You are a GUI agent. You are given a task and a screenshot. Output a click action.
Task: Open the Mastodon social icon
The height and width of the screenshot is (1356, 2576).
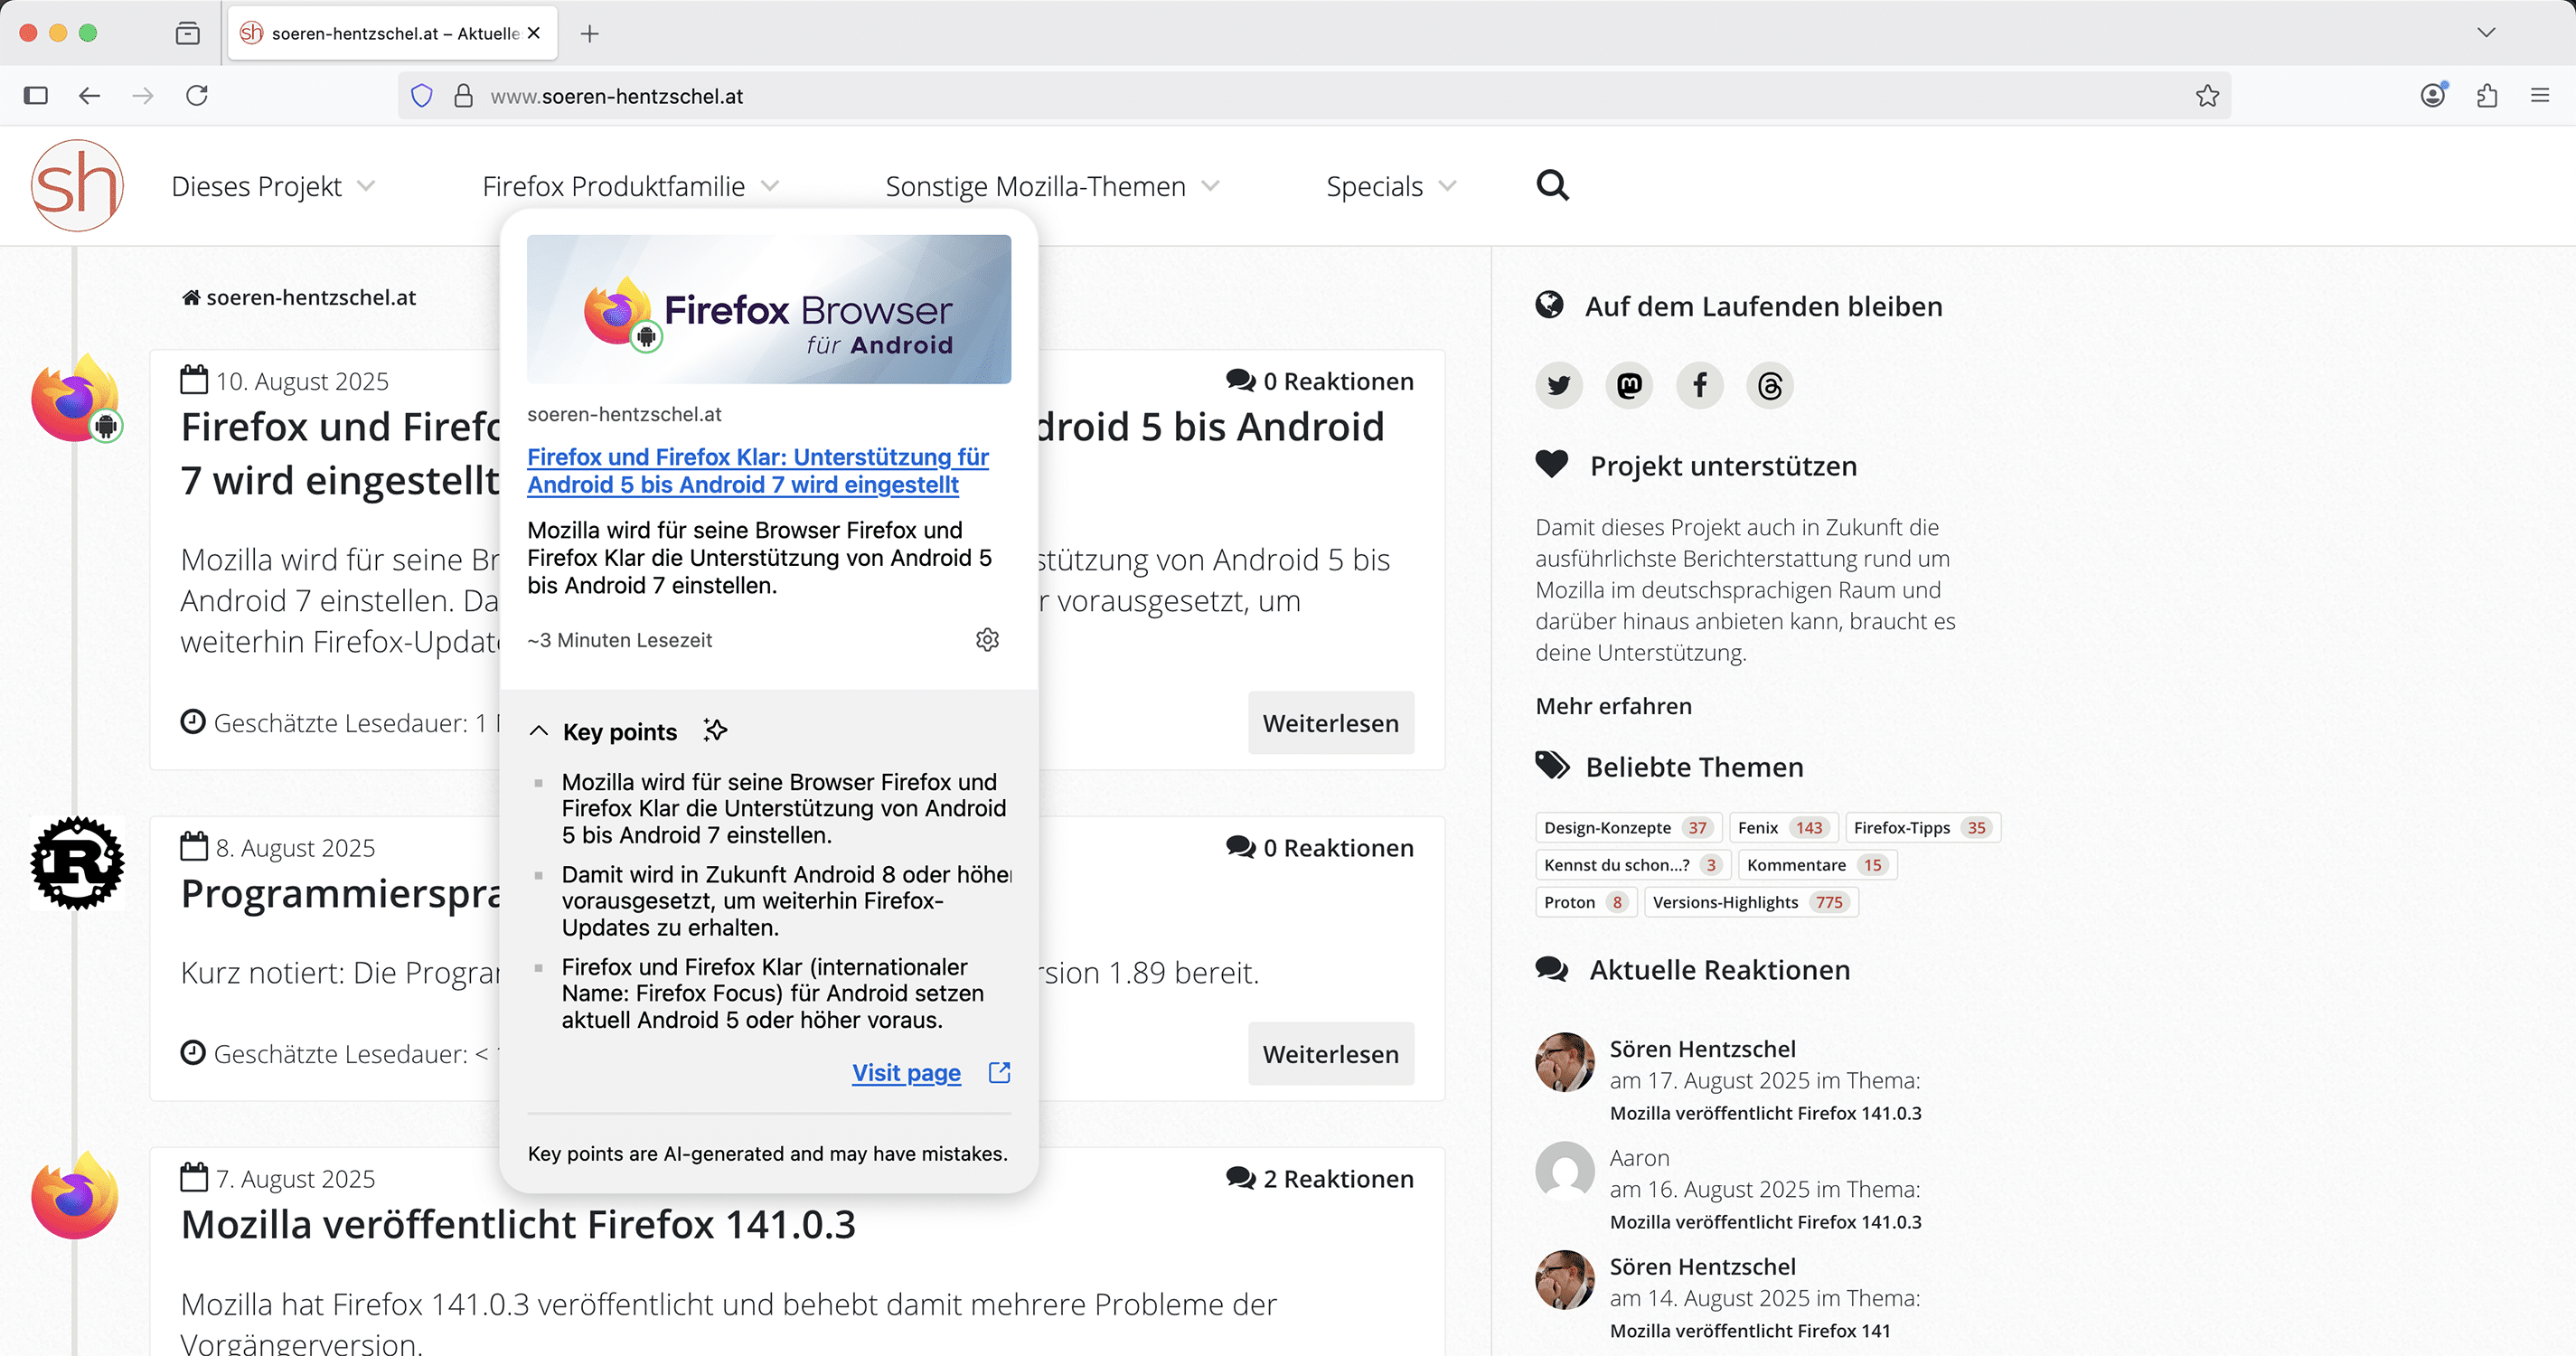pos(1629,385)
